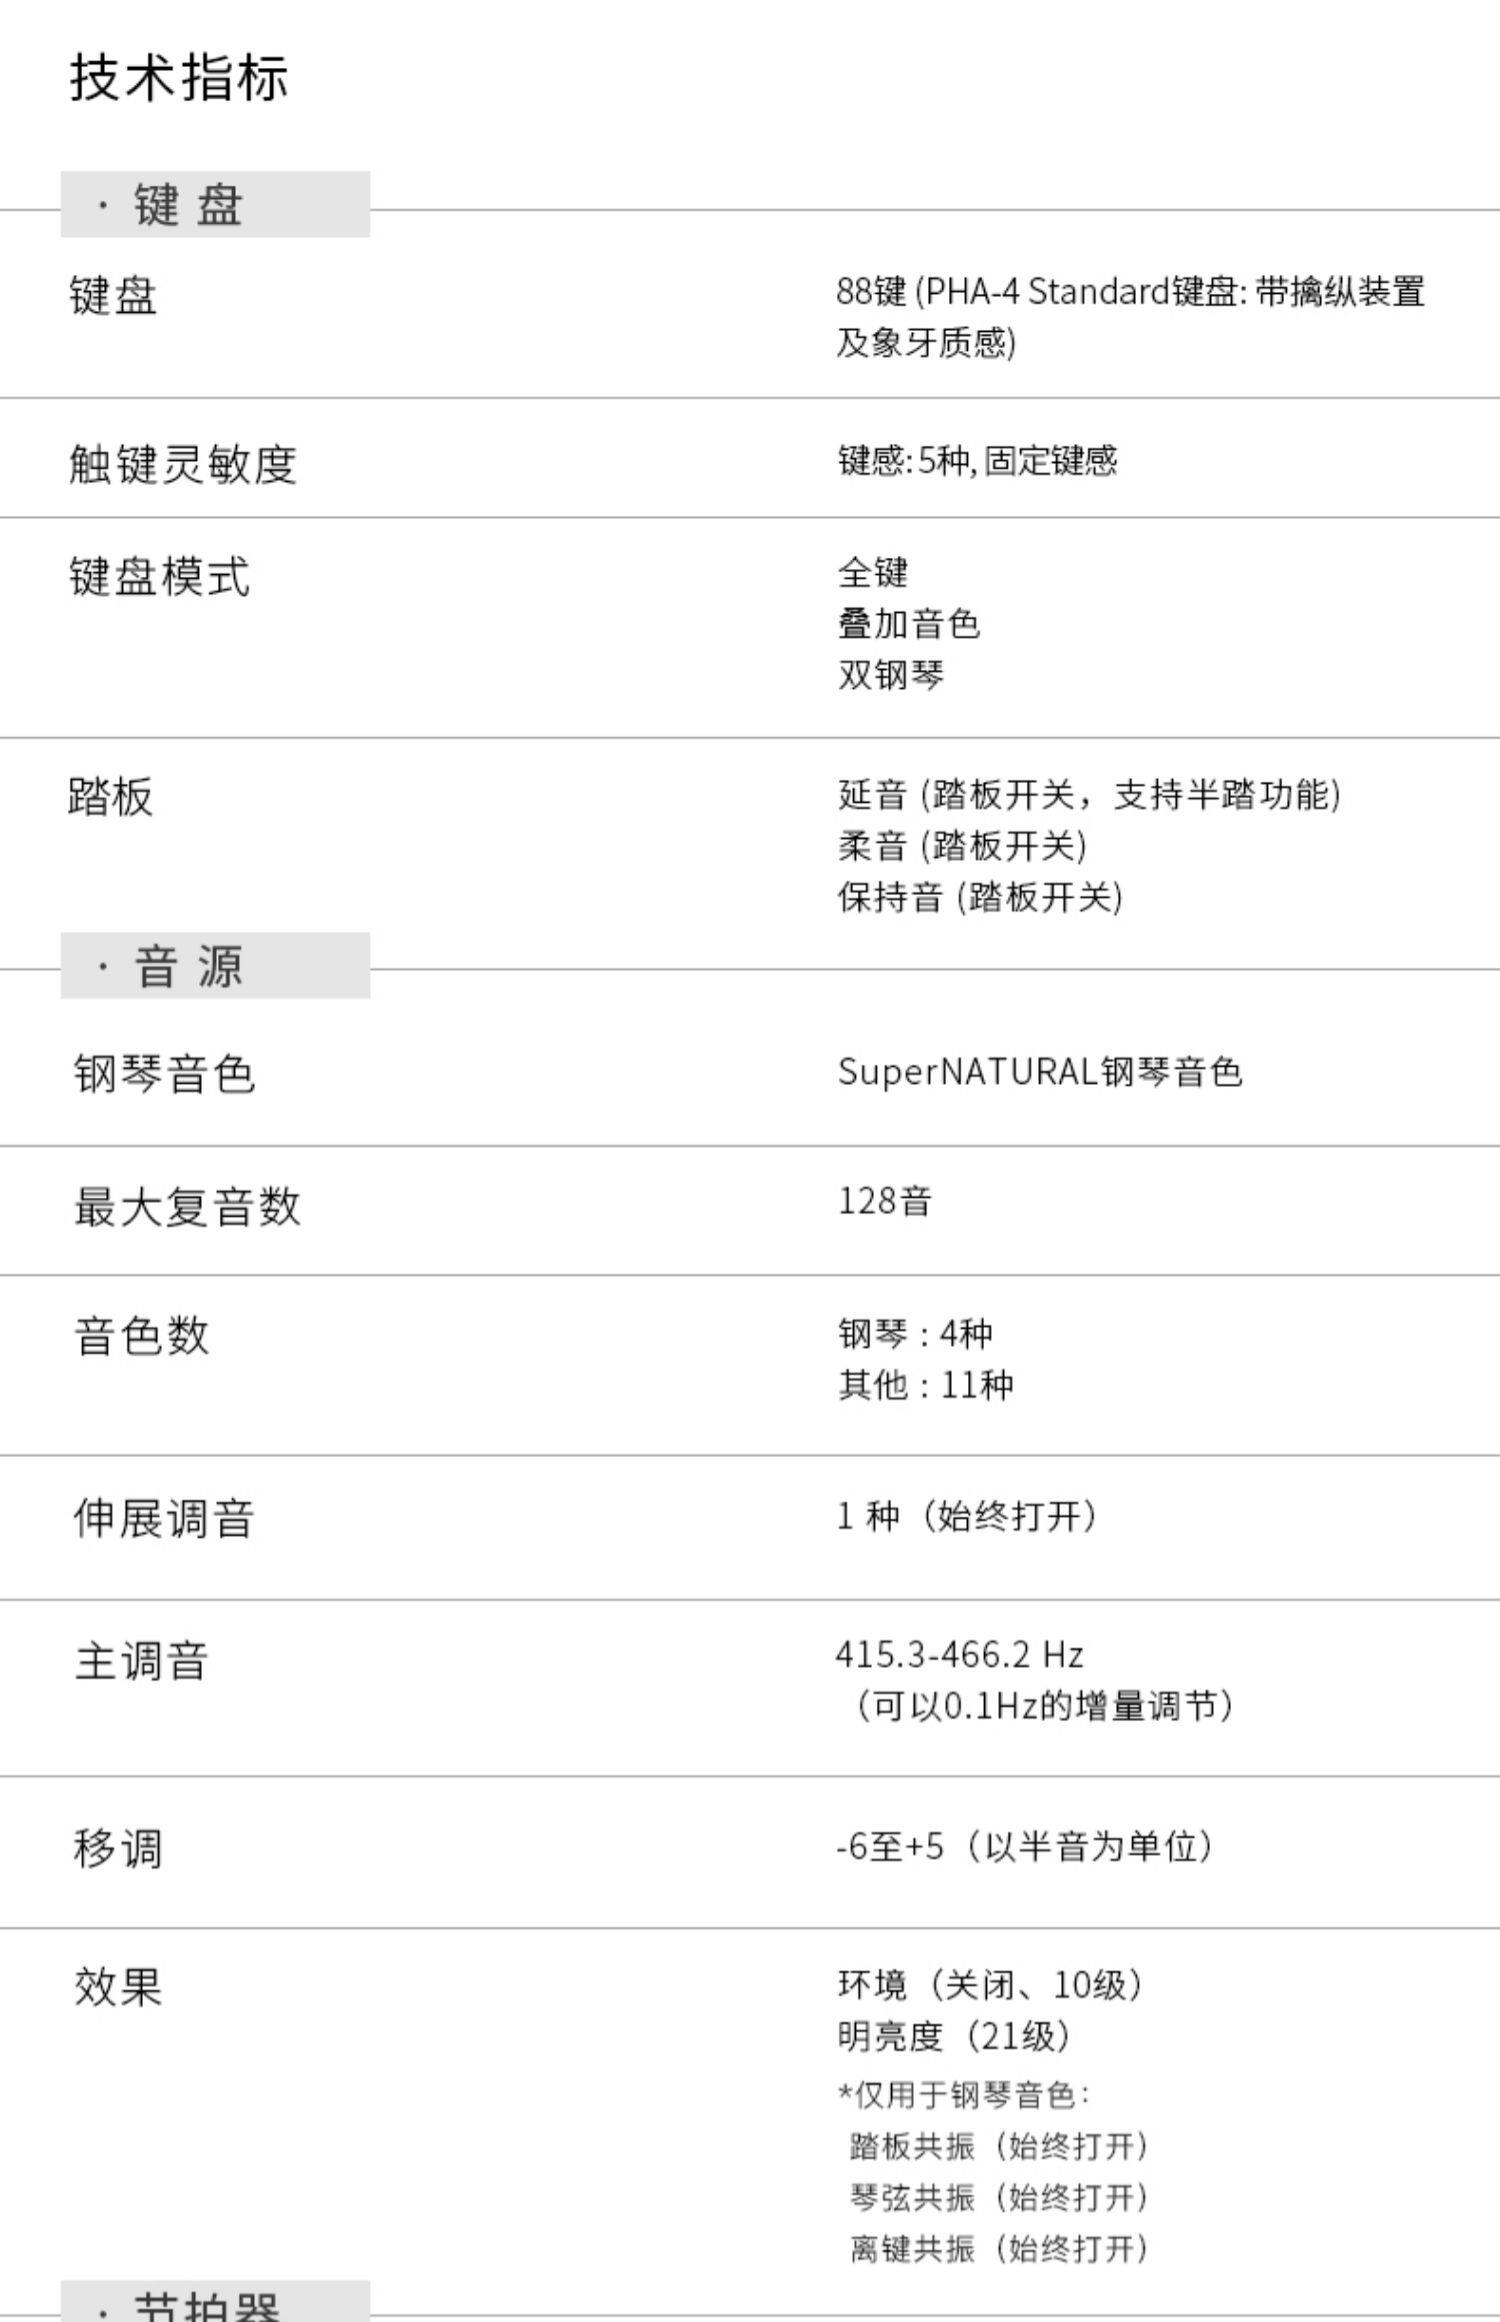Viewport: 1500px width, 2322px height.
Task: Click the 伸展调音 row label
Action: pos(164,1518)
